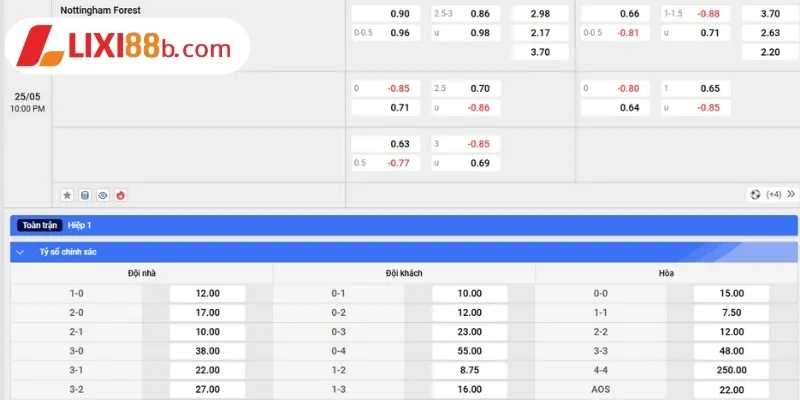Add match to favorites with star icon
This screenshot has height=400, width=800.
[x=67, y=195]
